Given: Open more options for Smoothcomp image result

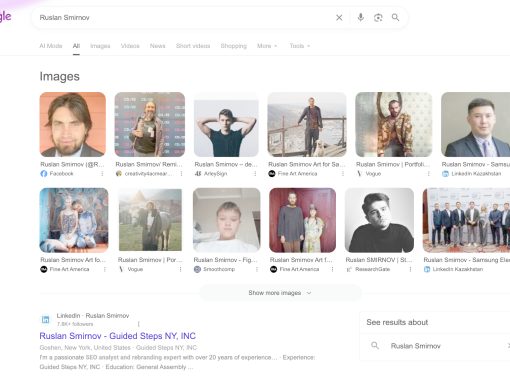Looking at the screenshot, I should pyautogui.click(x=257, y=269).
